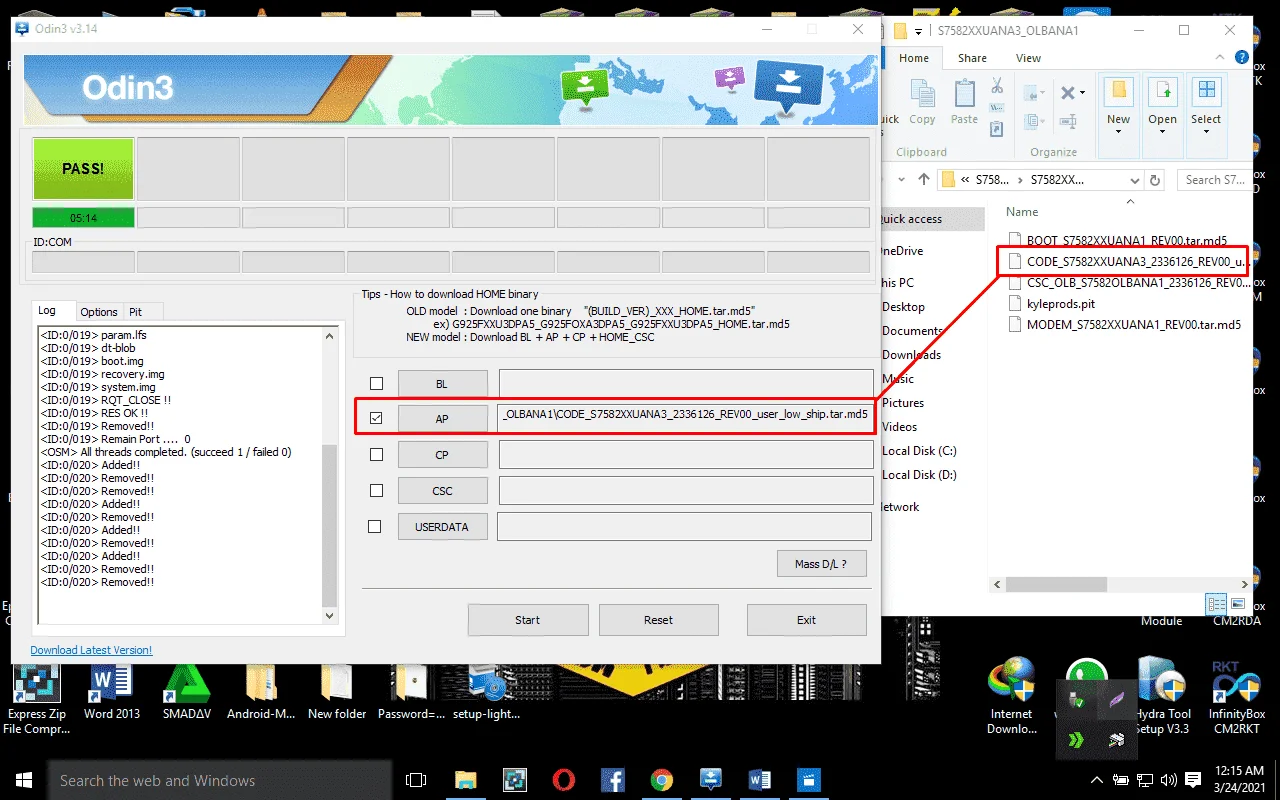Switch to the Options tab in Odin3
This screenshot has height=800, width=1280.
pyautogui.click(x=99, y=312)
